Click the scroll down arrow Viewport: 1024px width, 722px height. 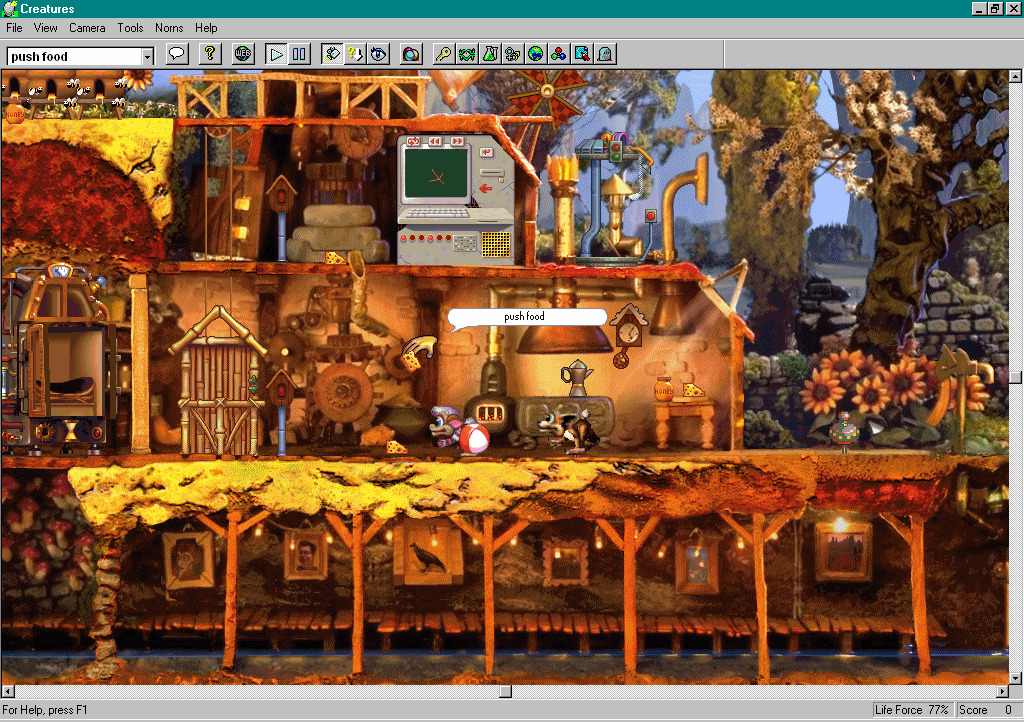pos(1016,679)
